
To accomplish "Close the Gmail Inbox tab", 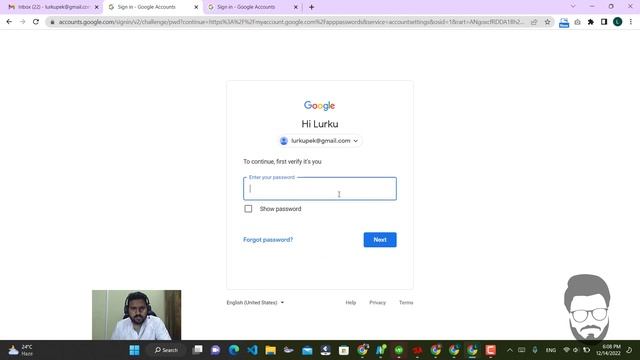I will 97,7.
